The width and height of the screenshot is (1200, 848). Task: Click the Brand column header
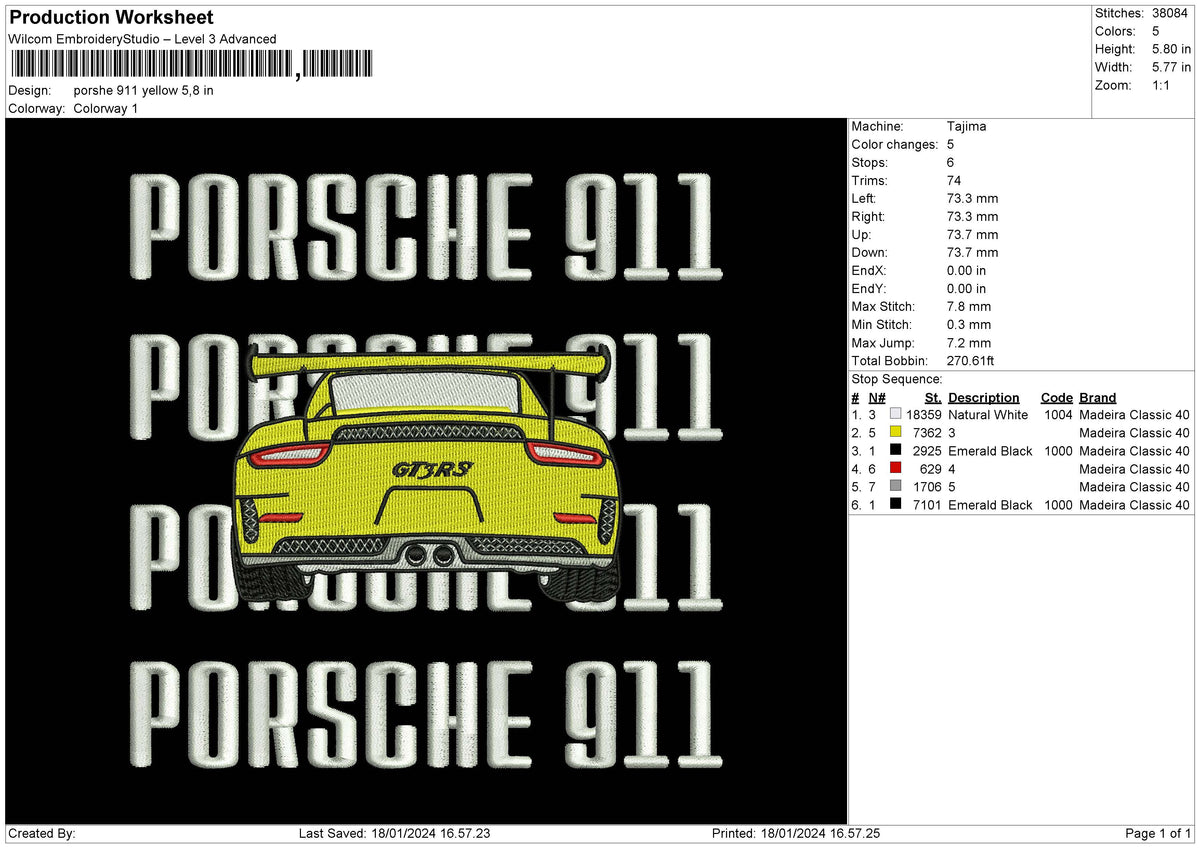(1098, 398)
